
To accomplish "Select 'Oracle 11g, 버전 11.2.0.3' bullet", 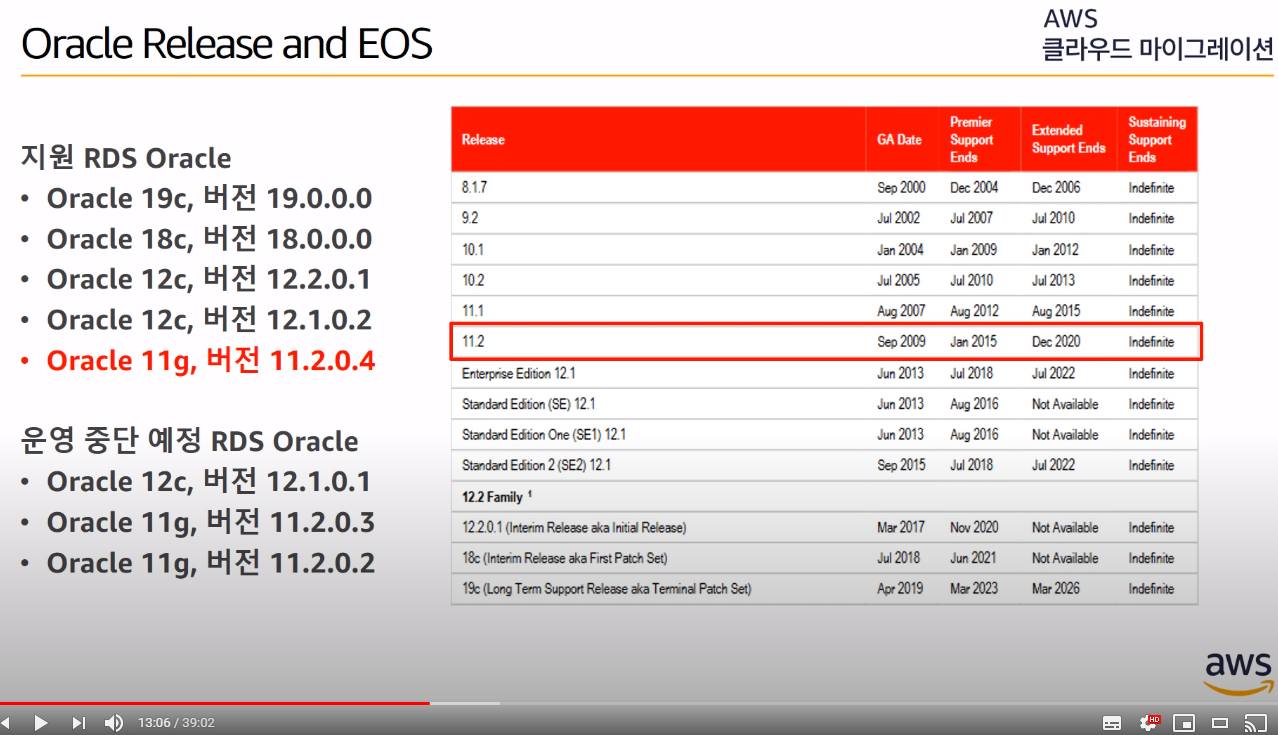I will click(x=210, y=522).
